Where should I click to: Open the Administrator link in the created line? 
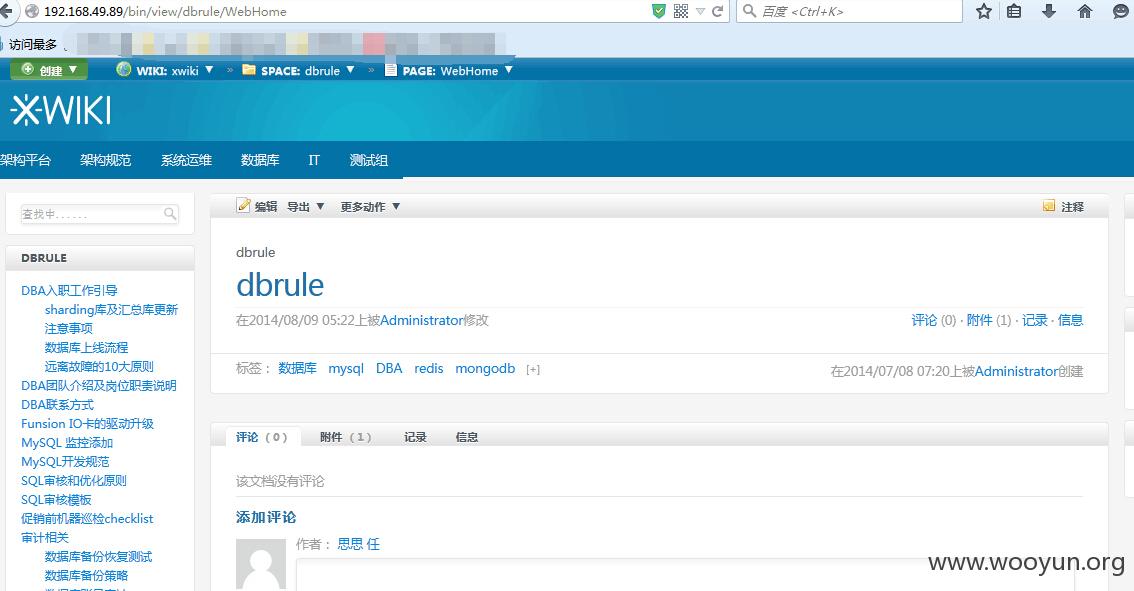[1016, 371]
